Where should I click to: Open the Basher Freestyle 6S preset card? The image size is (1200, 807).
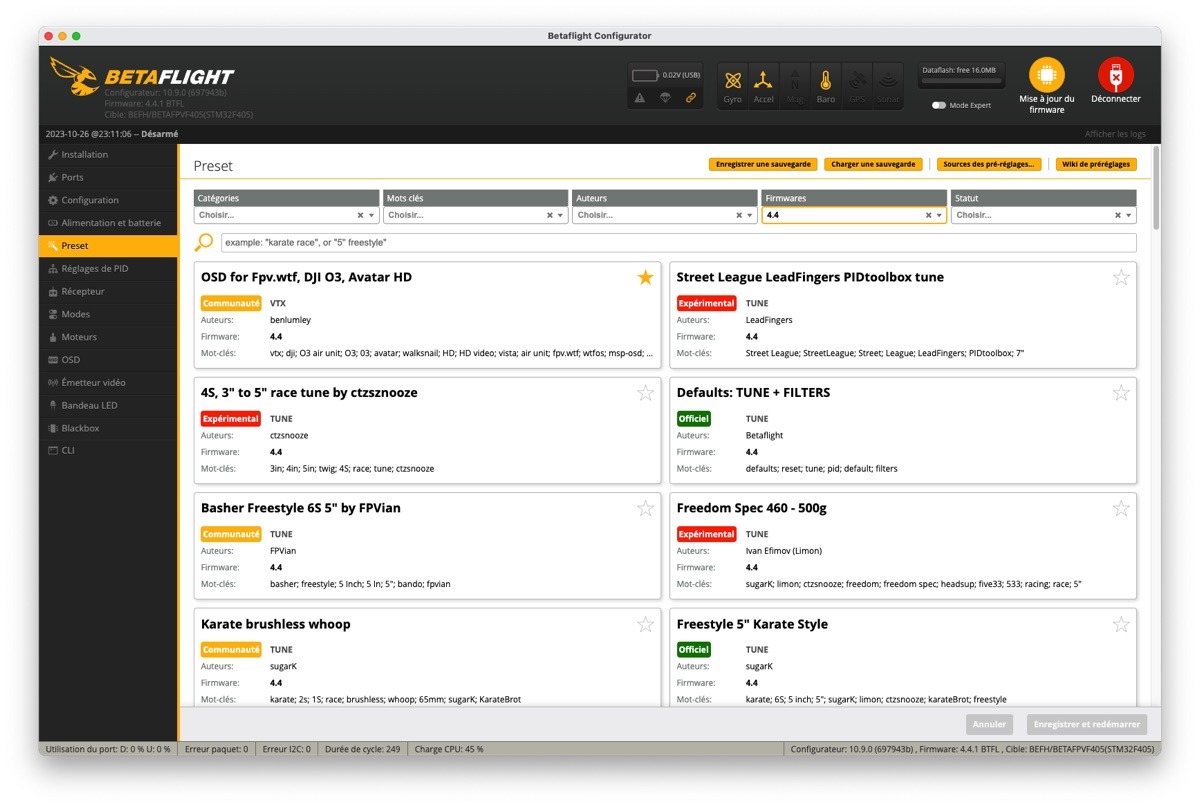[x=428, y=546]
